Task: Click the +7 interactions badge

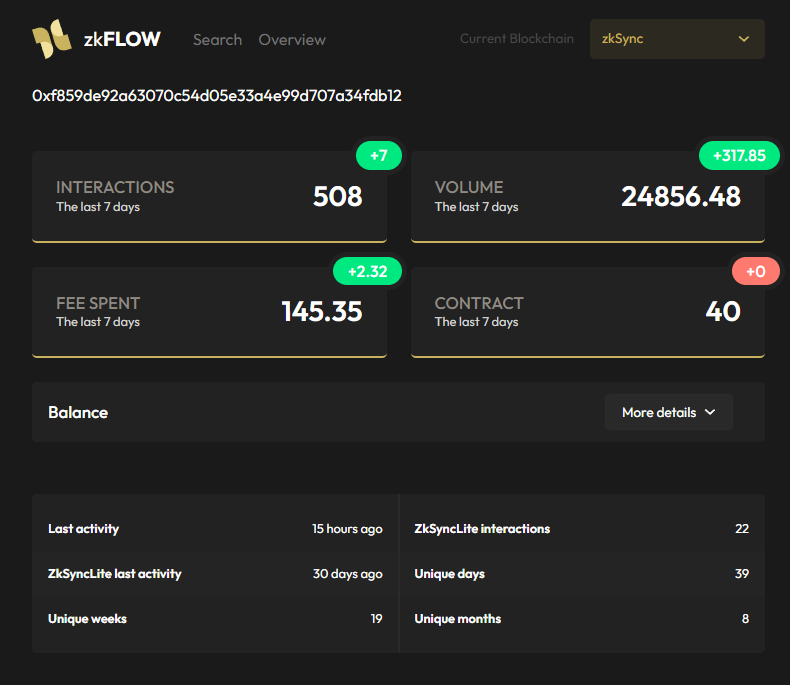Action: [378, 156]
